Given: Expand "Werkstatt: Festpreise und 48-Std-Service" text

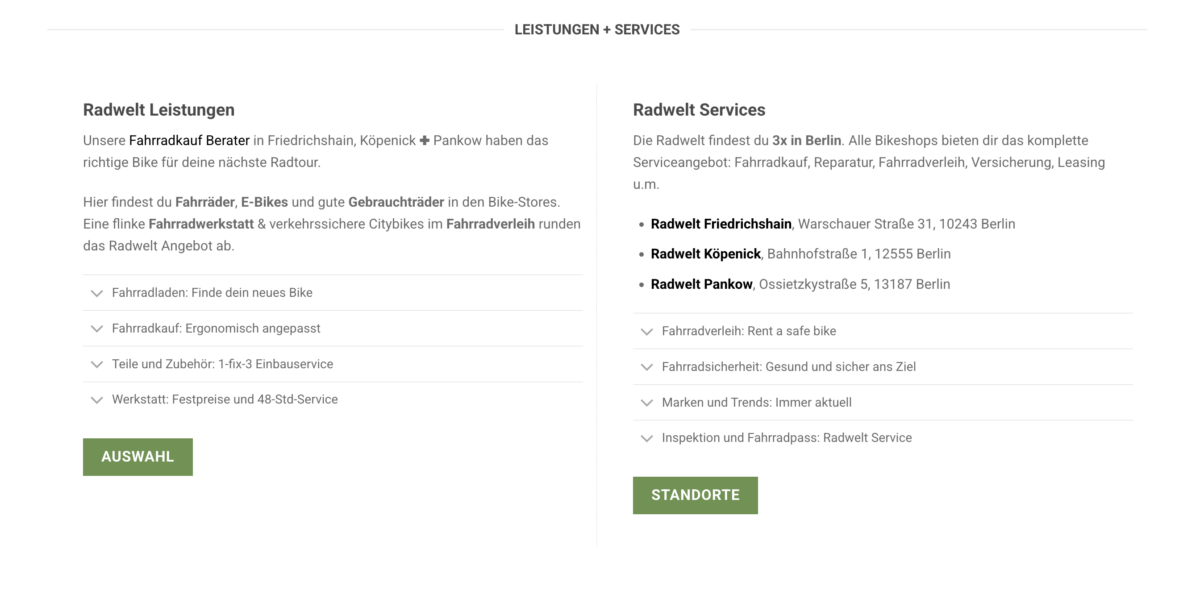Looking at the screenshot, I should tap(225, 400).
